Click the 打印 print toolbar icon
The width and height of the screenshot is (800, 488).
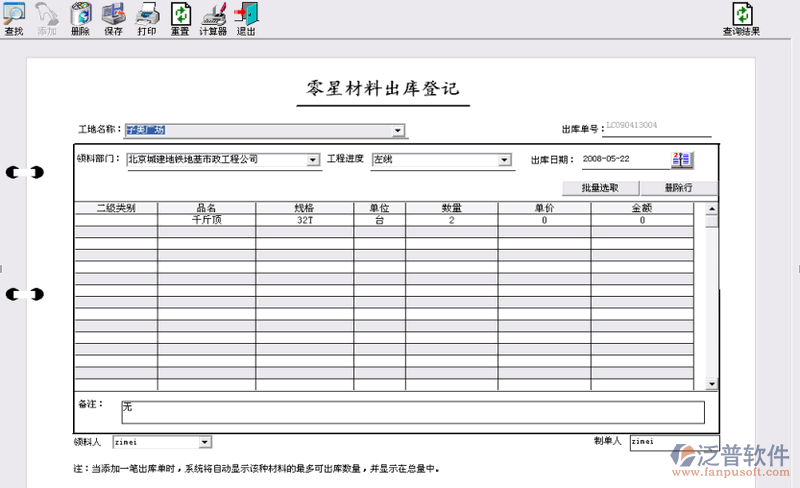pos(146,16)
